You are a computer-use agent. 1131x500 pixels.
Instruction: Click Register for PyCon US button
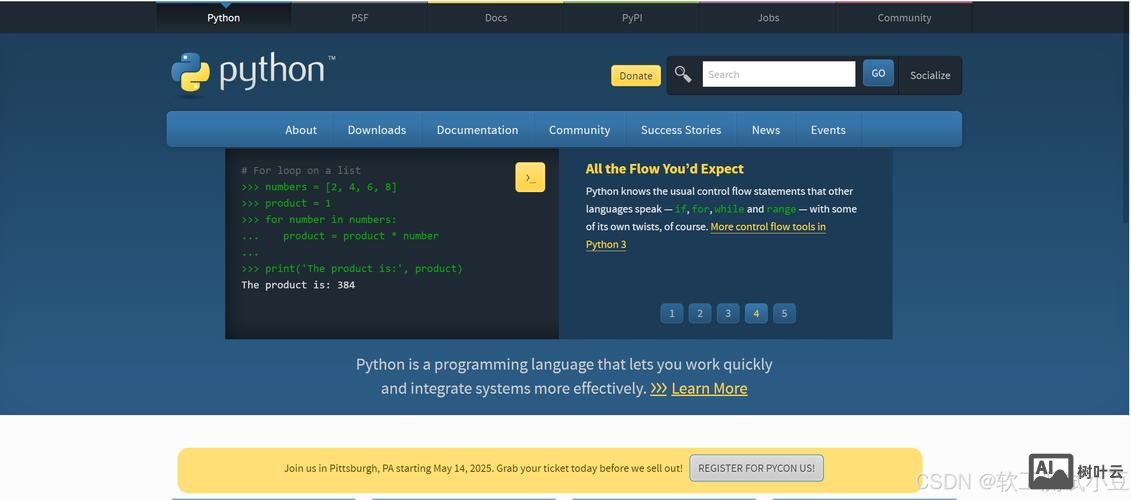coord(756,468)
